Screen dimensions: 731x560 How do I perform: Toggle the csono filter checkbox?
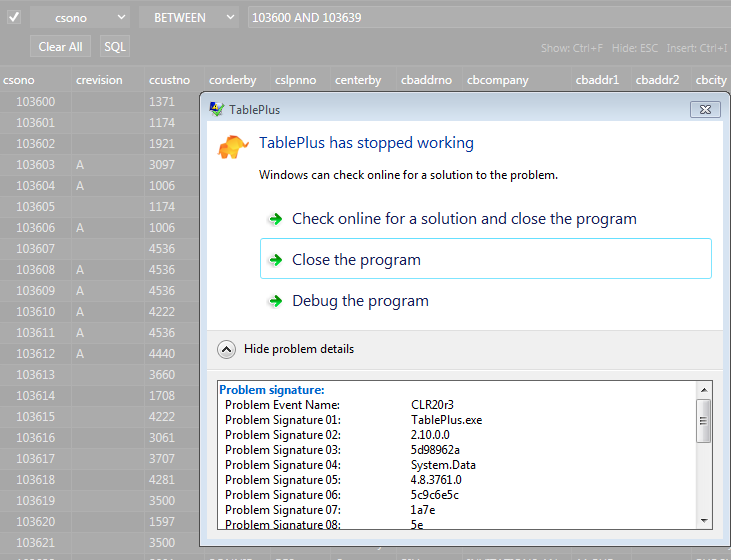(14, 18)
